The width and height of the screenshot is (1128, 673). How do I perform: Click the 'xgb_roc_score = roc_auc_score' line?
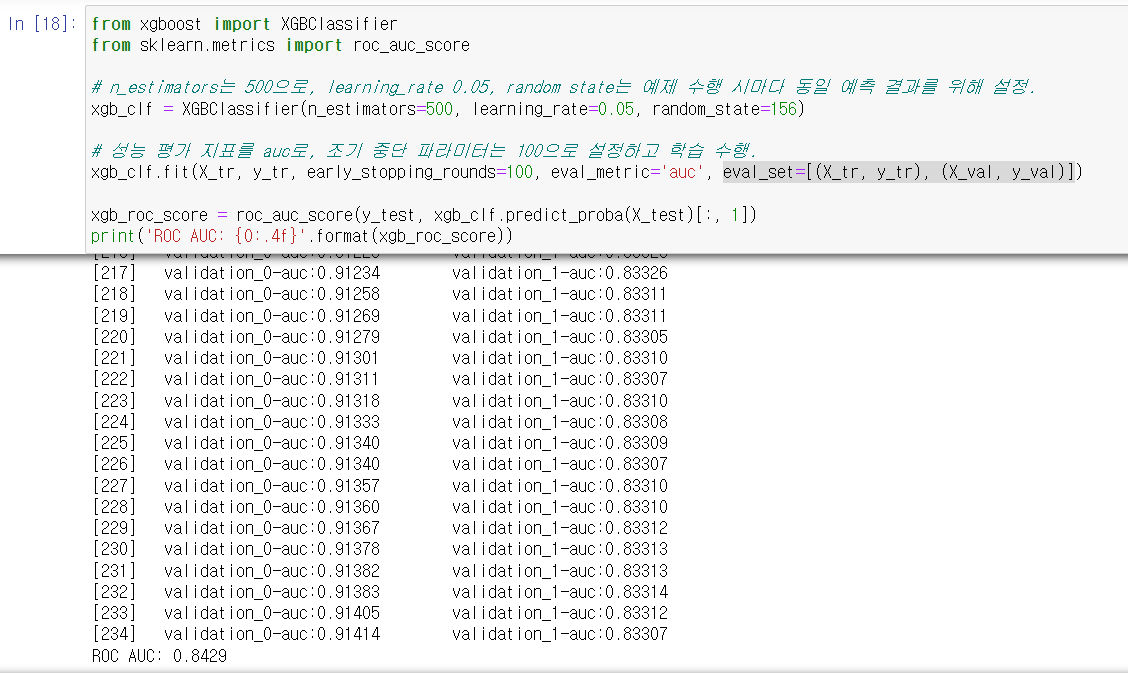[424, 215]
